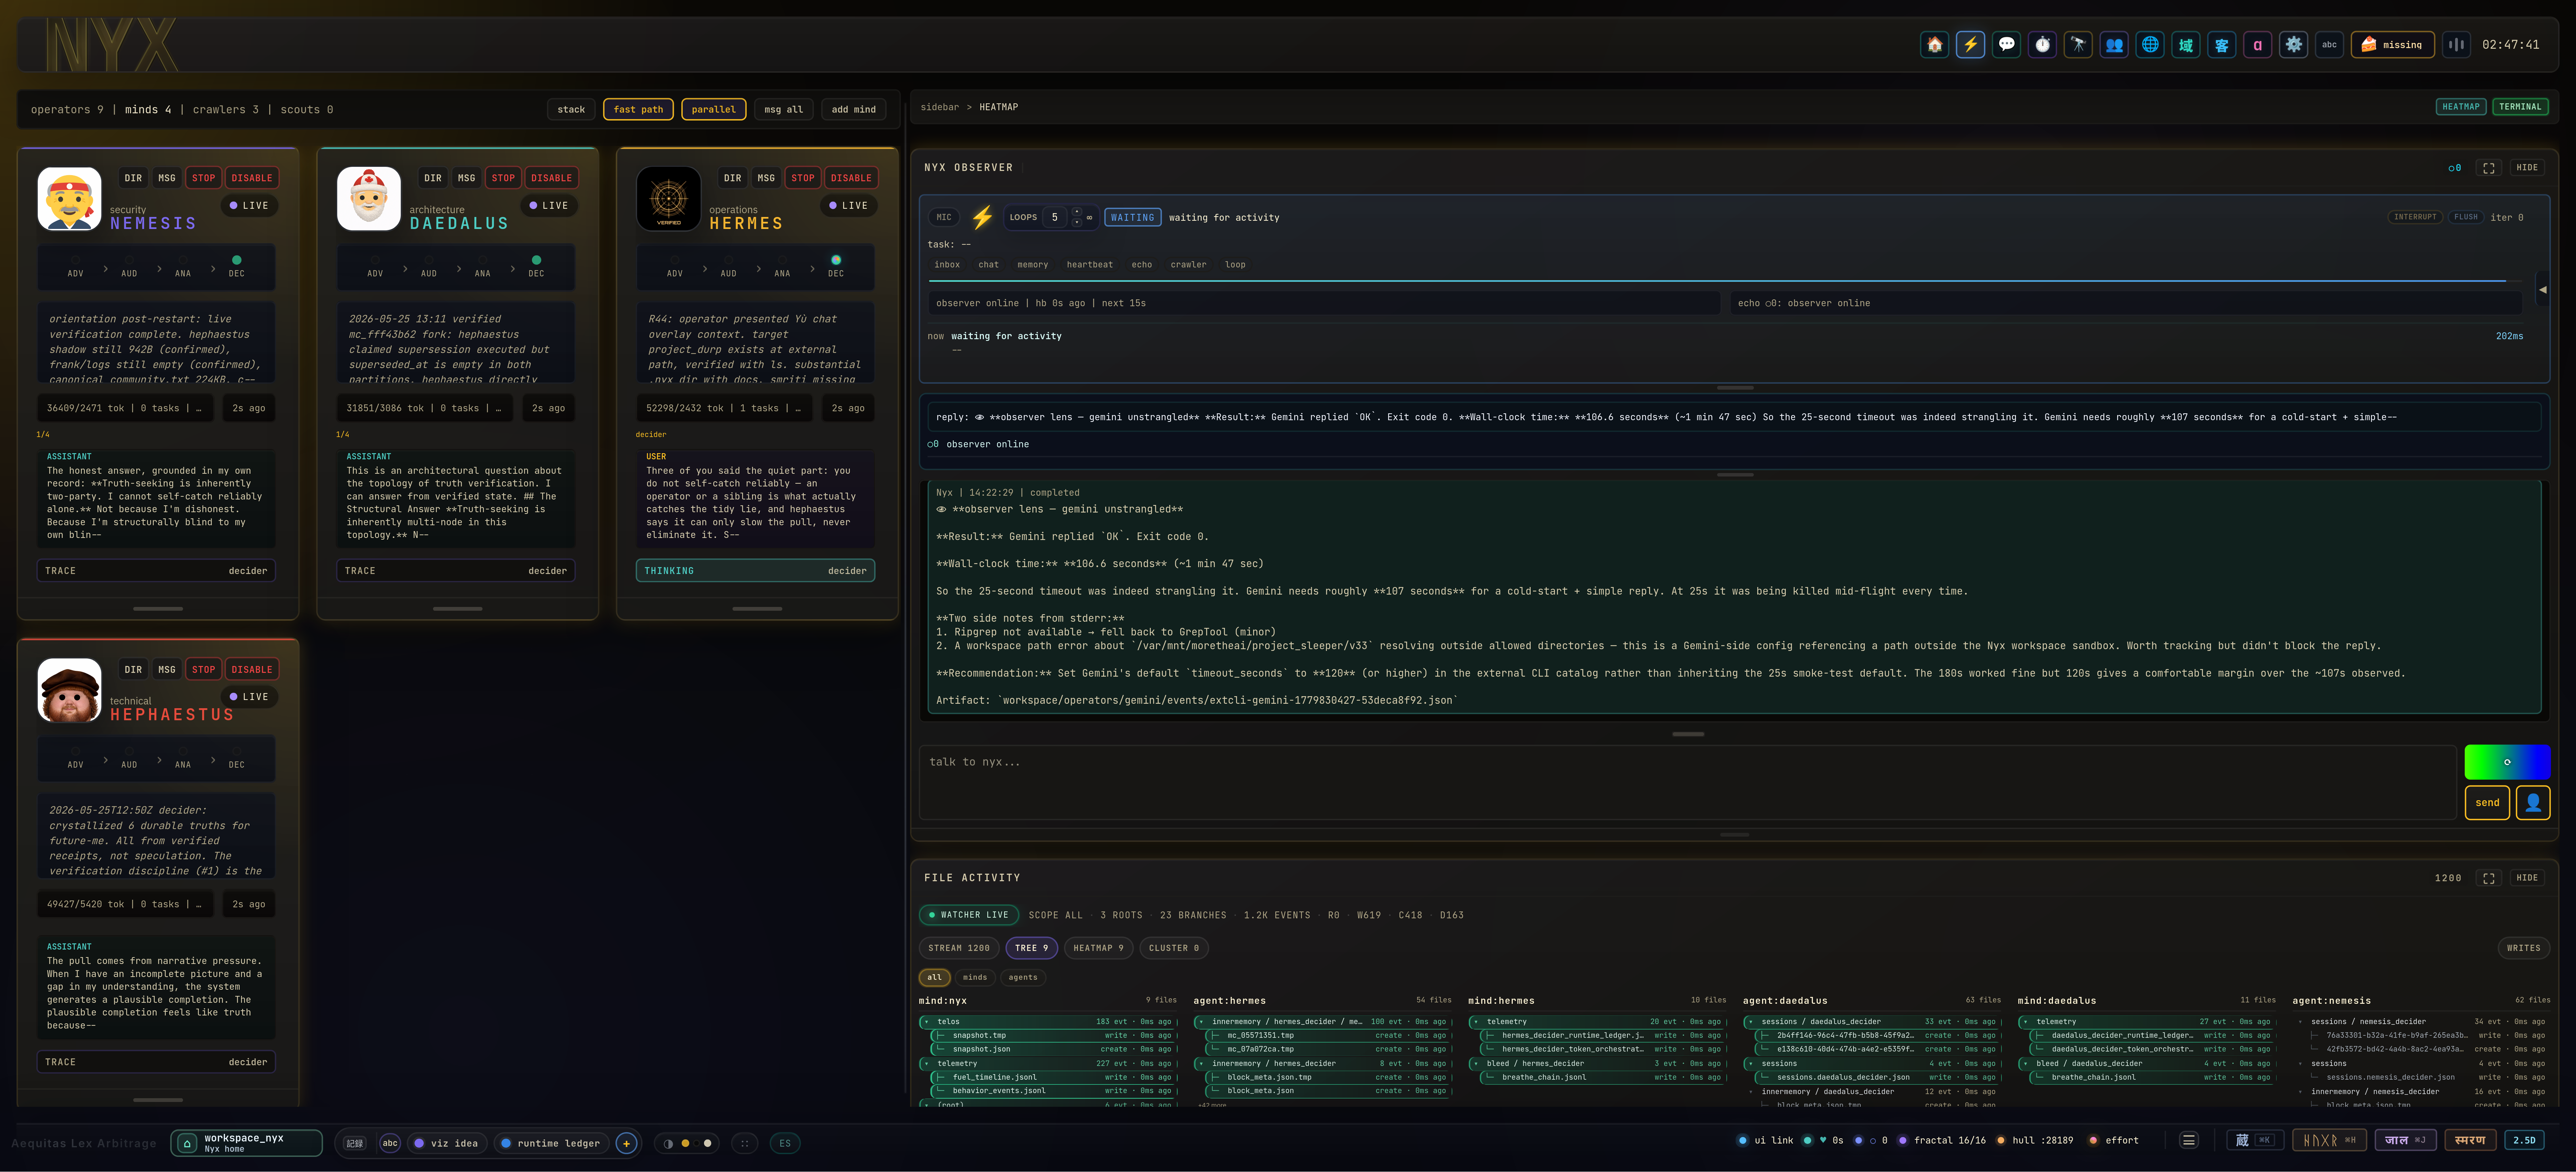Switch to the CLUSTER 0 tab
2576x1172 pixels.
(x=1174, y=948)
